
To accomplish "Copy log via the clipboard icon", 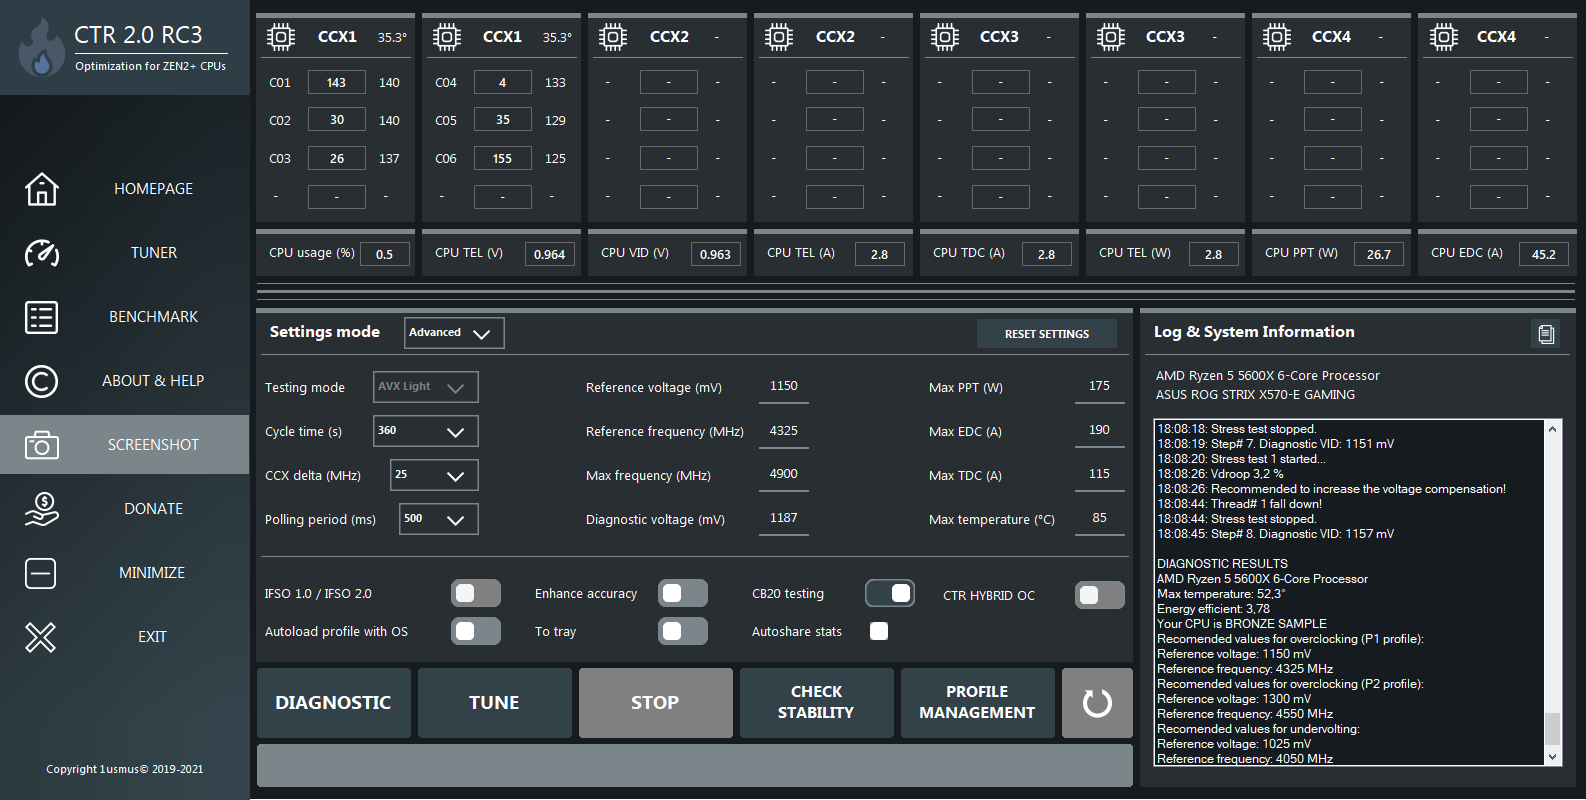I will point(1546,334).
